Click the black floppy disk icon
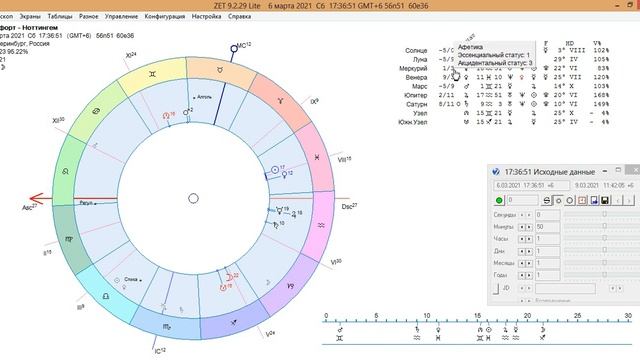This screenshot has width=640, height=360. [x=605, y=200]
